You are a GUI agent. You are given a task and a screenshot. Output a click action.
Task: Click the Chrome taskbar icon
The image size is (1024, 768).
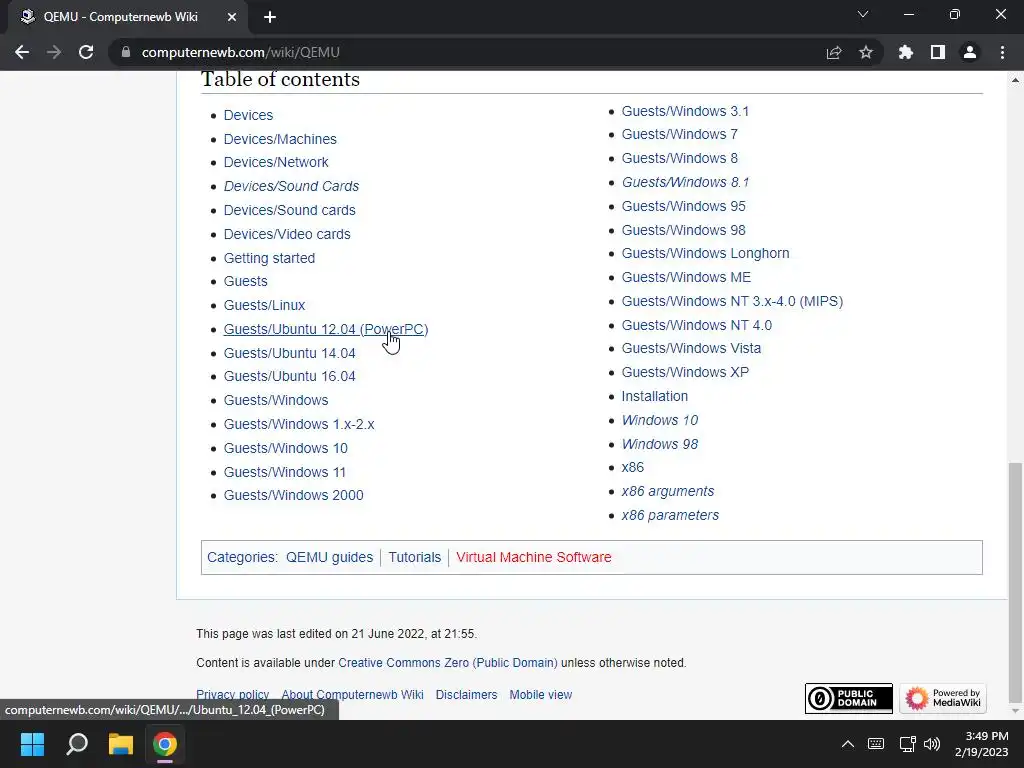coord(165,744)
